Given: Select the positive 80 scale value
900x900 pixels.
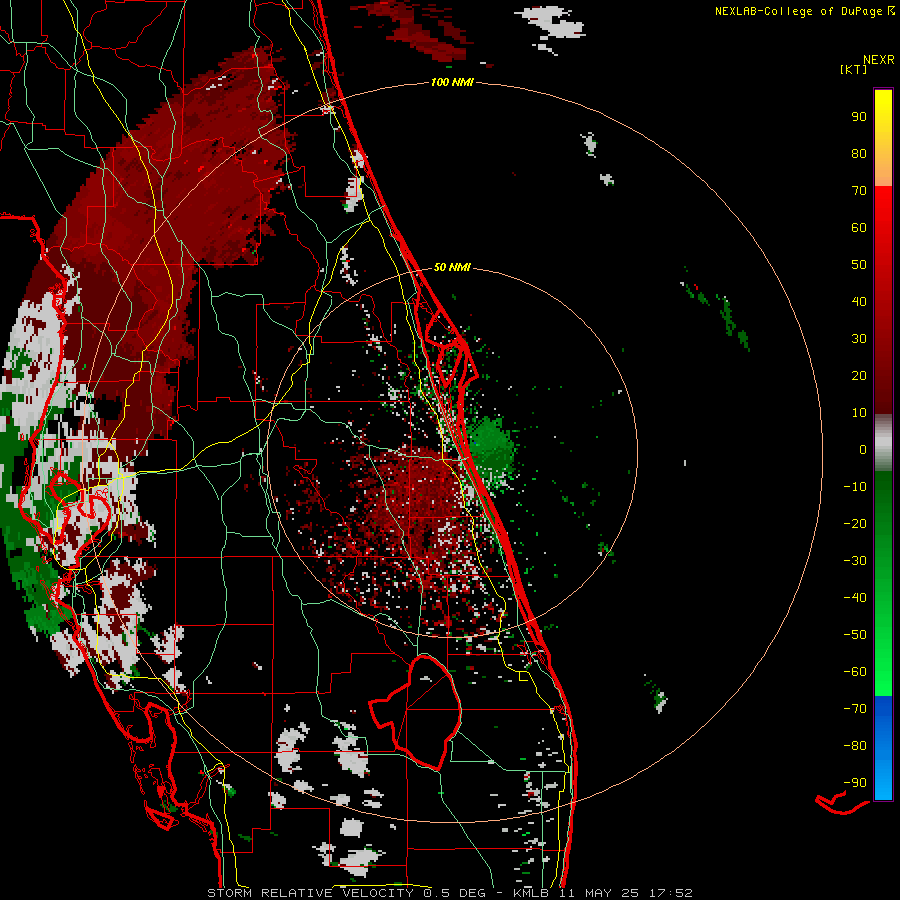Looking at the screenshot, I should 859,154.
